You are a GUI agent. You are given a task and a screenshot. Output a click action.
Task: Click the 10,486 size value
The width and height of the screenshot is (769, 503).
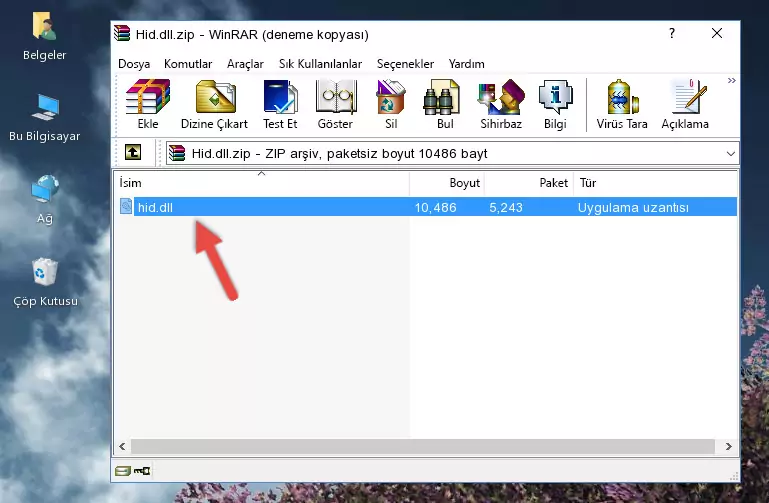coord(436,207)
